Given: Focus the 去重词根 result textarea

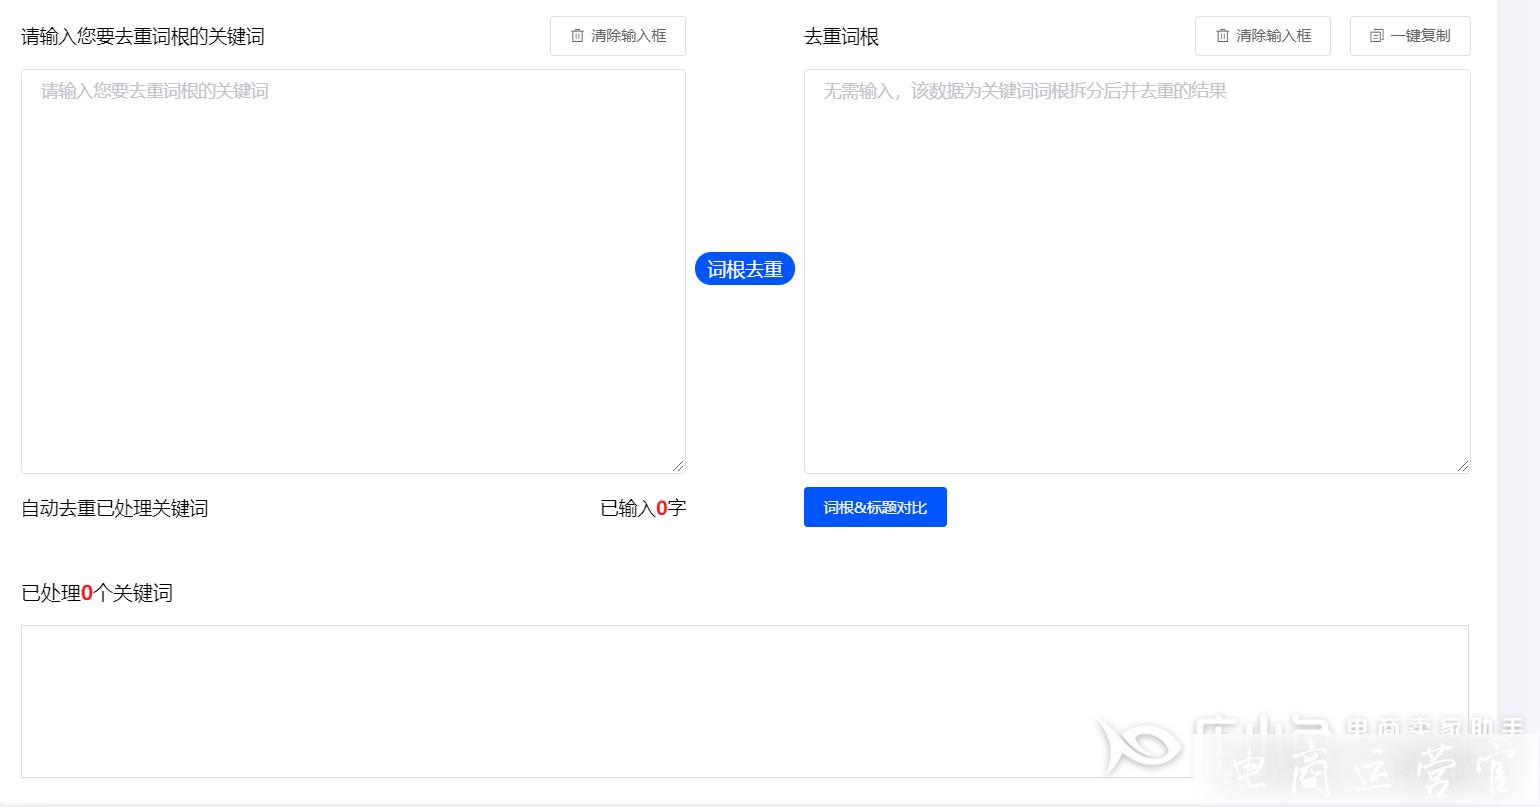Looking at the screenshot, I should click(x=1137, y=271).
